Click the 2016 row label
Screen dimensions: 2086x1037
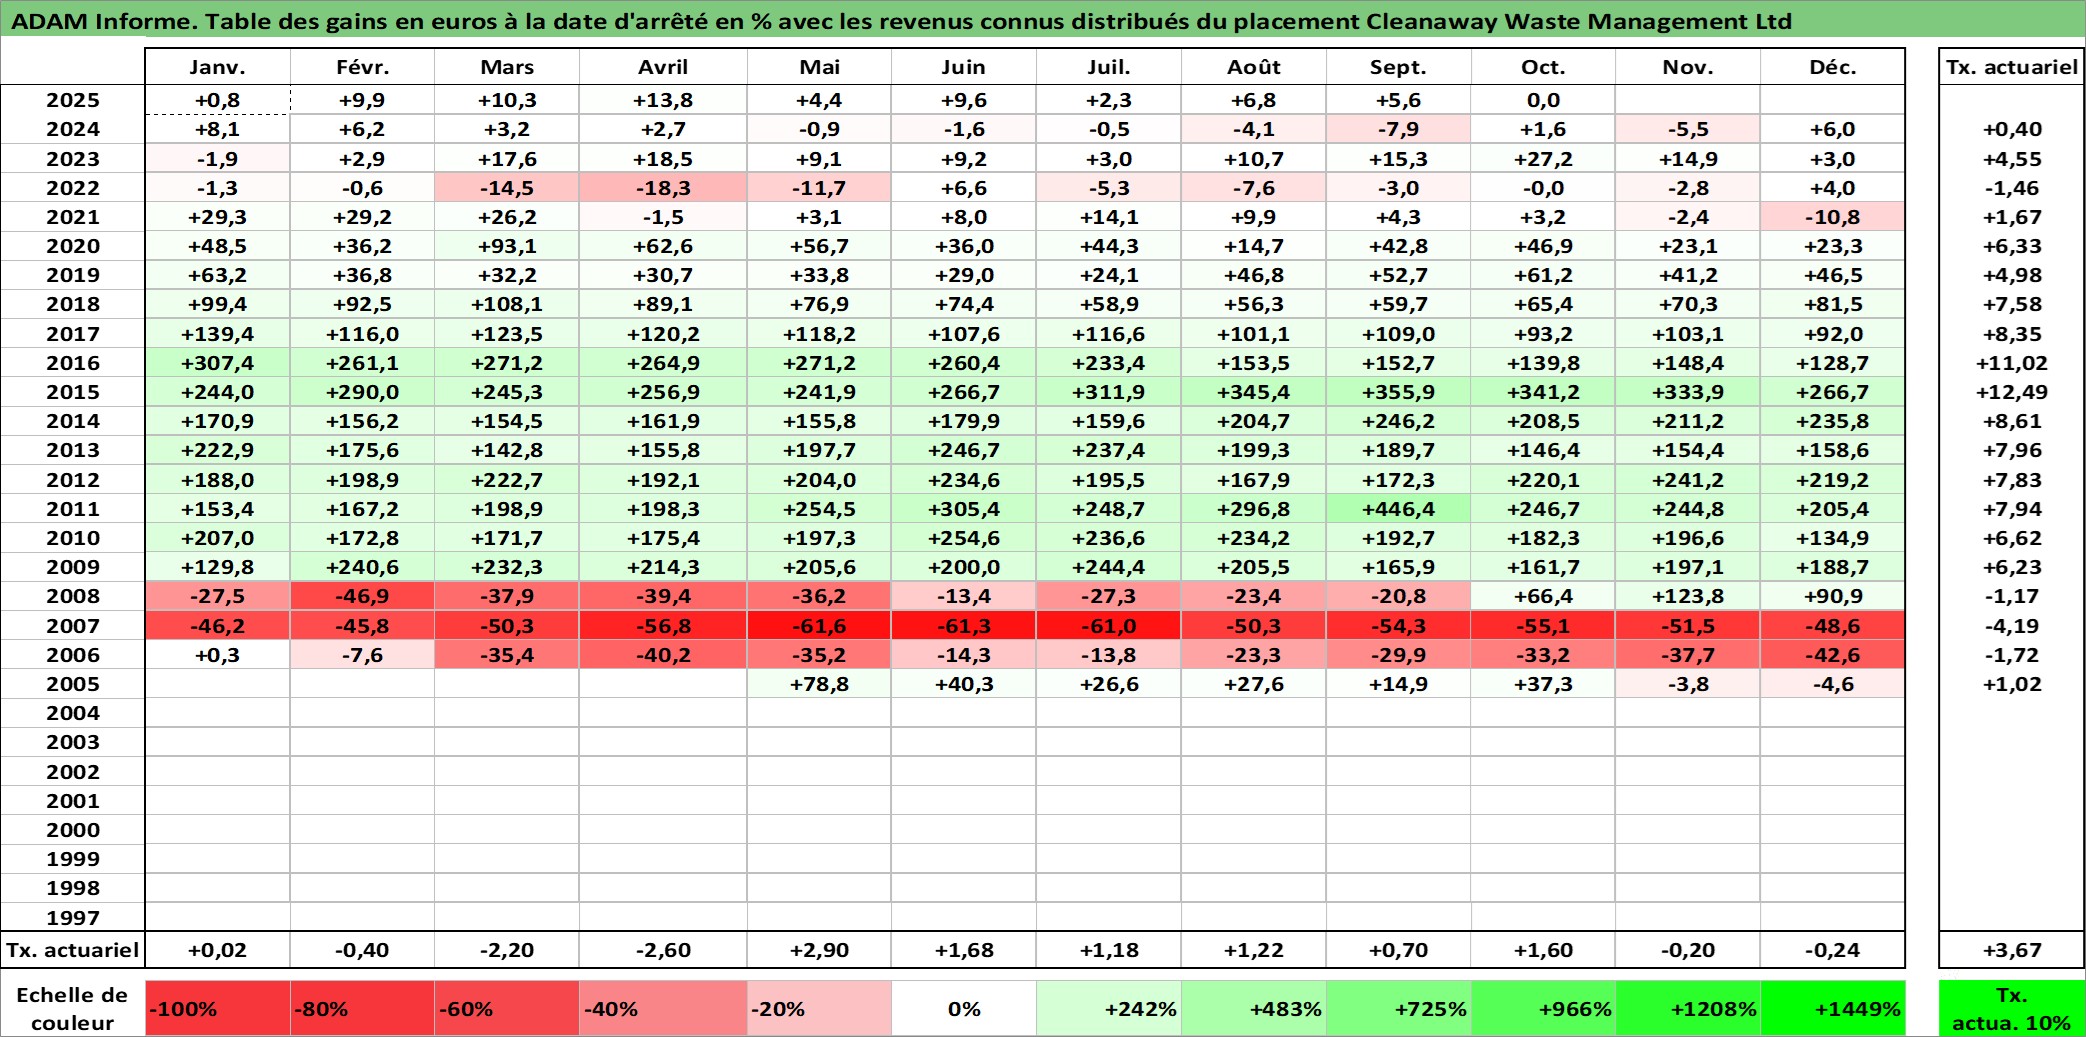[73, 363]
